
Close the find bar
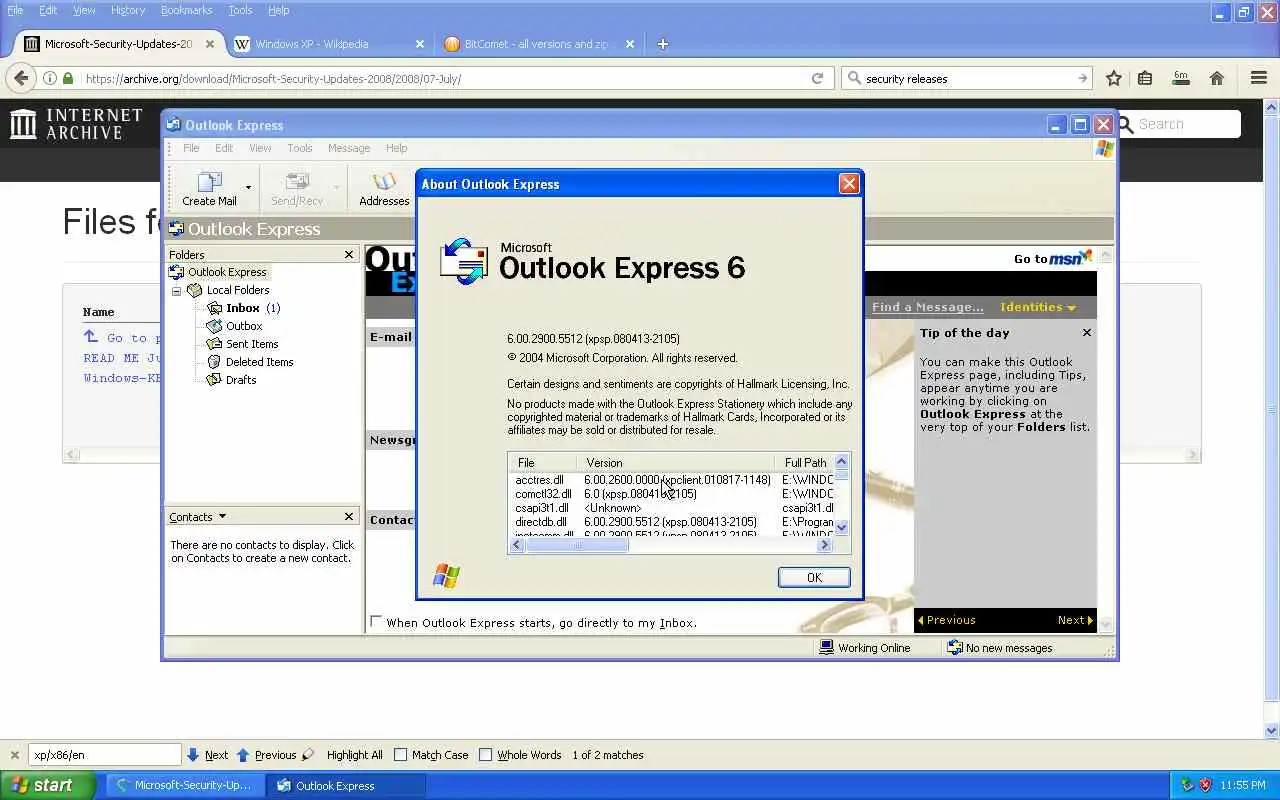point(14,755)
